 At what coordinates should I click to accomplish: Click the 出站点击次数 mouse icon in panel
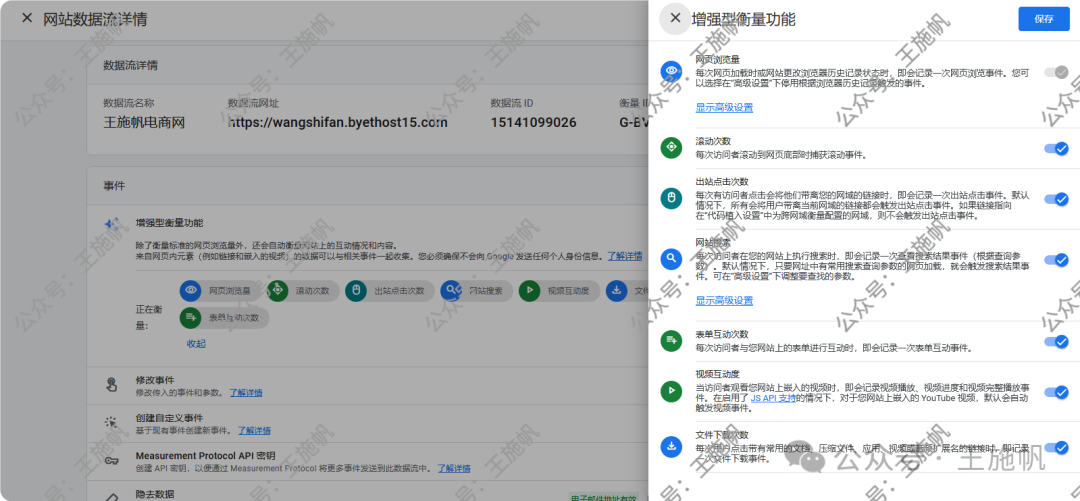coord(671,198)
